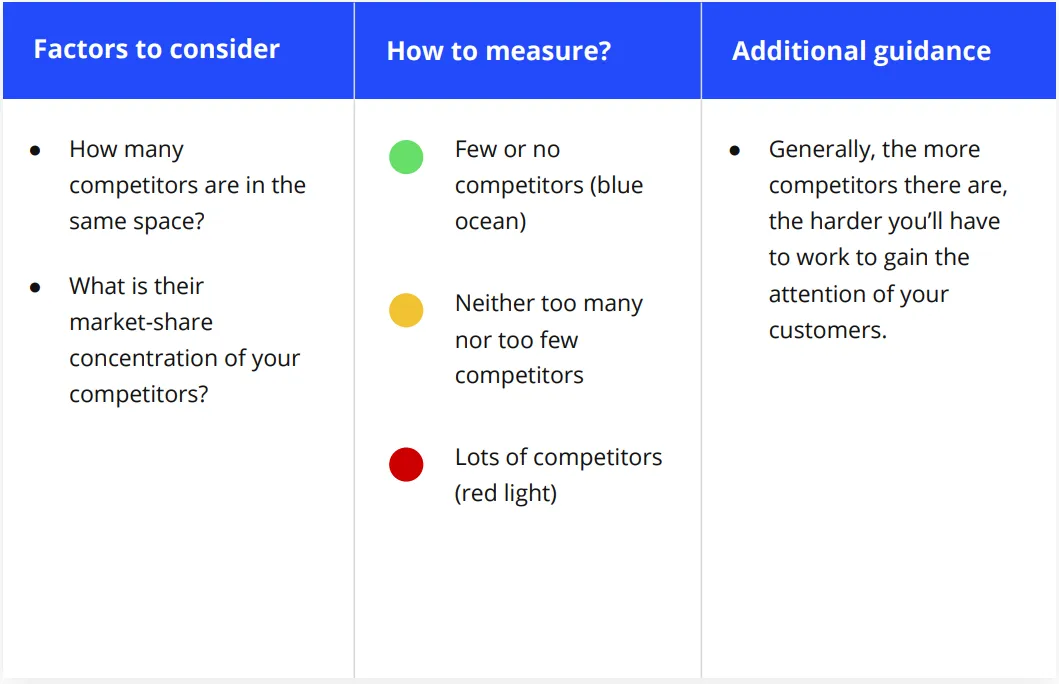Click the word 'customers.' in guidance
Screen dimensions: 1059x684
coord(827,330)
